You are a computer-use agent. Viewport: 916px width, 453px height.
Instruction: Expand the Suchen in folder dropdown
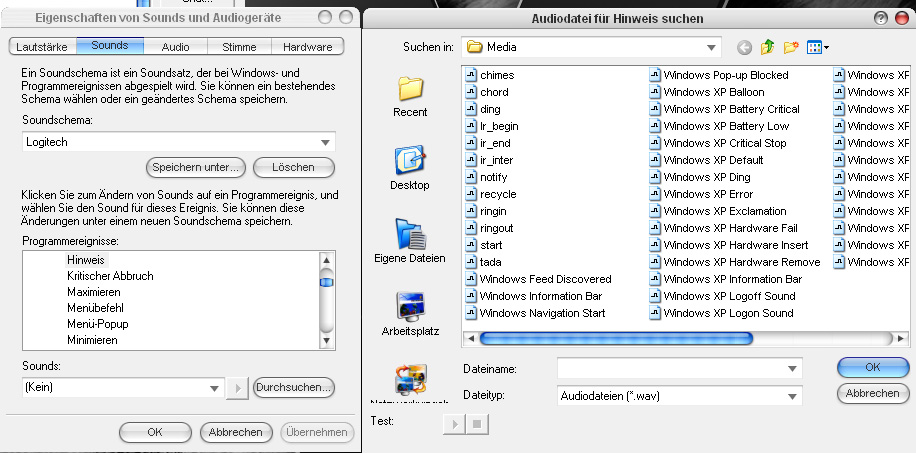711,47
